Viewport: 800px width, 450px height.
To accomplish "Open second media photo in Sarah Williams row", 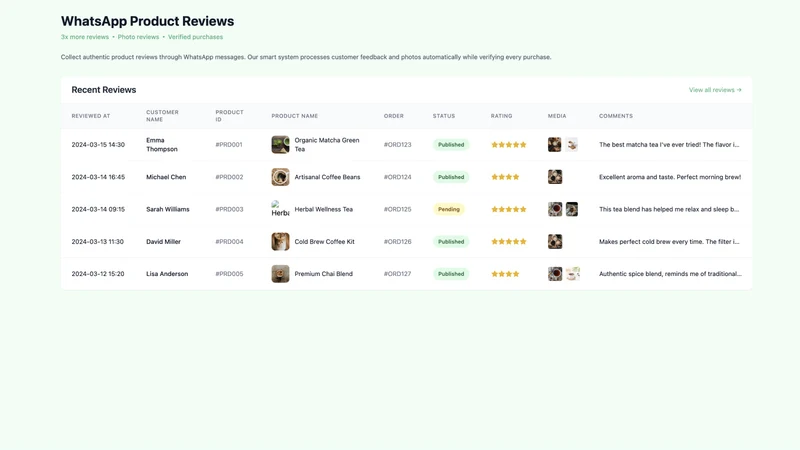I will (x=571, y=209).
